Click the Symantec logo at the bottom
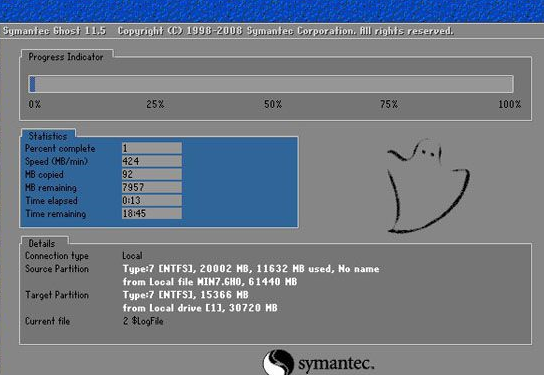 [x=318, y=363]
